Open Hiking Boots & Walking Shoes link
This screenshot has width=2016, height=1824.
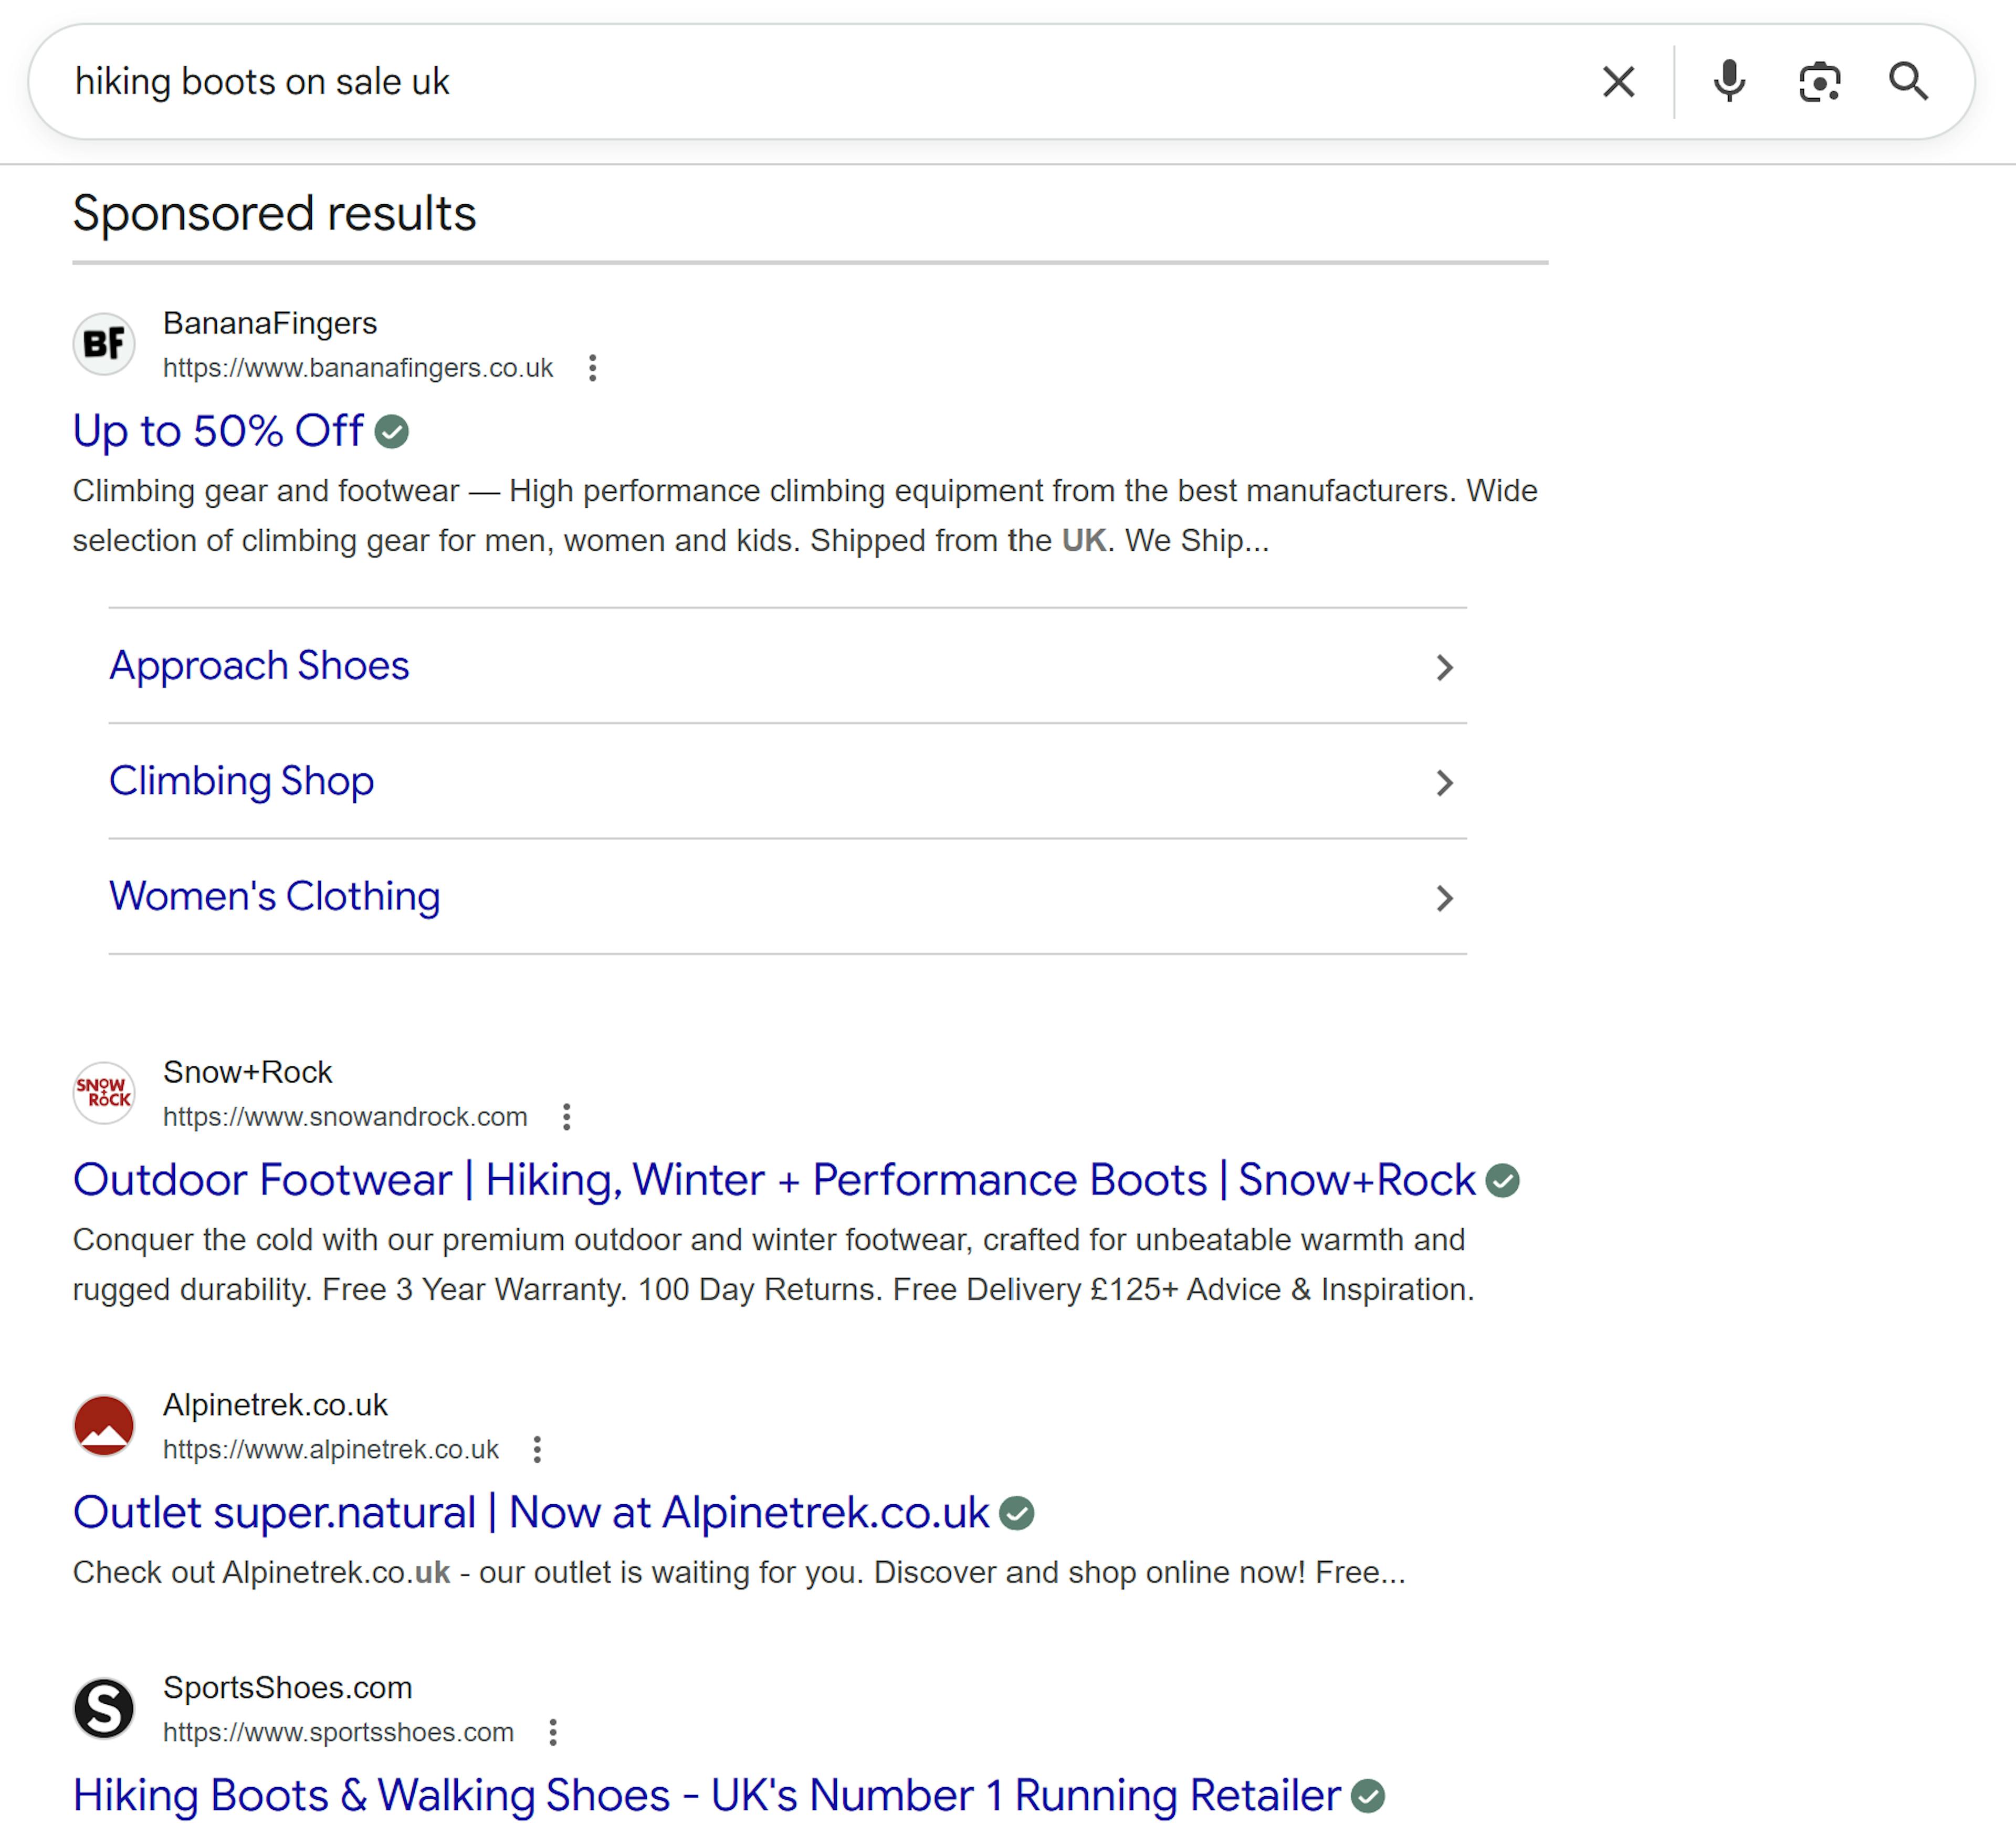point(705,1796)
